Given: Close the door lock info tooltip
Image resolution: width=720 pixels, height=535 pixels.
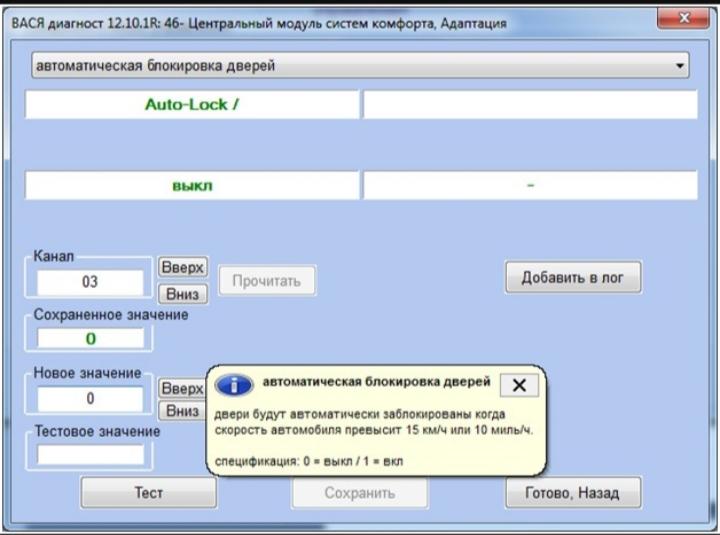Looking at the screenshot, I should coord(518,385).
